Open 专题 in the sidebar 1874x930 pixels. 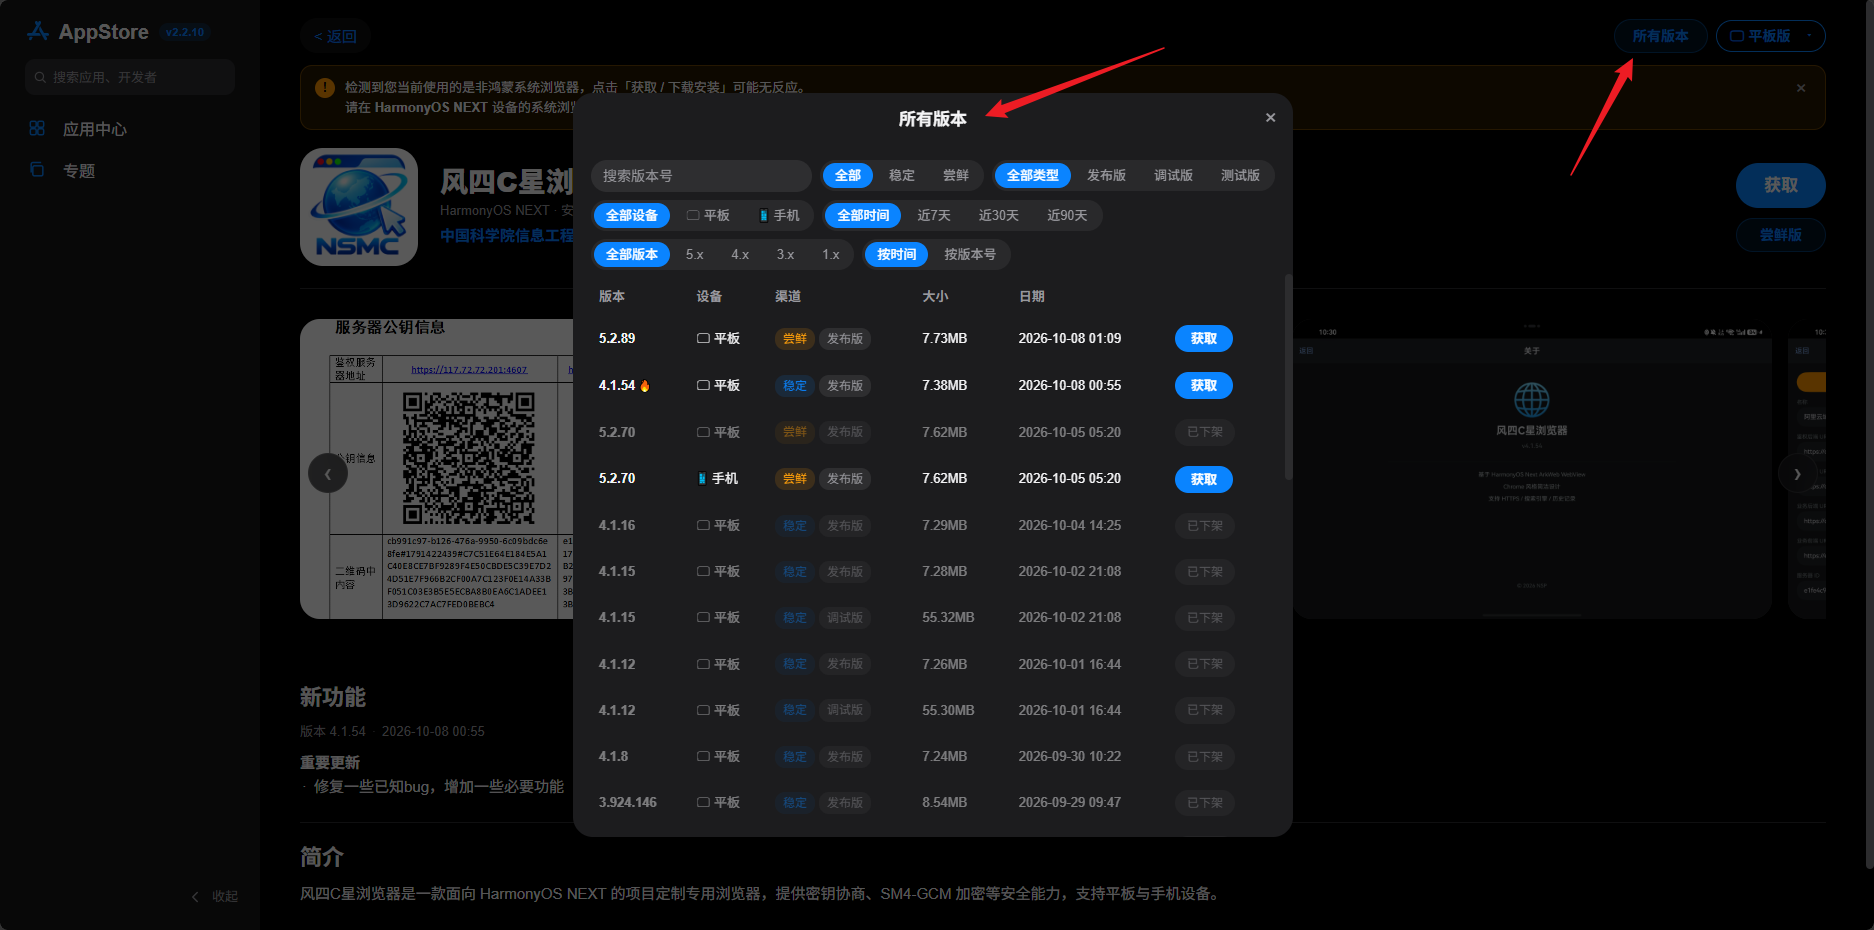click(x=62, y=171)
